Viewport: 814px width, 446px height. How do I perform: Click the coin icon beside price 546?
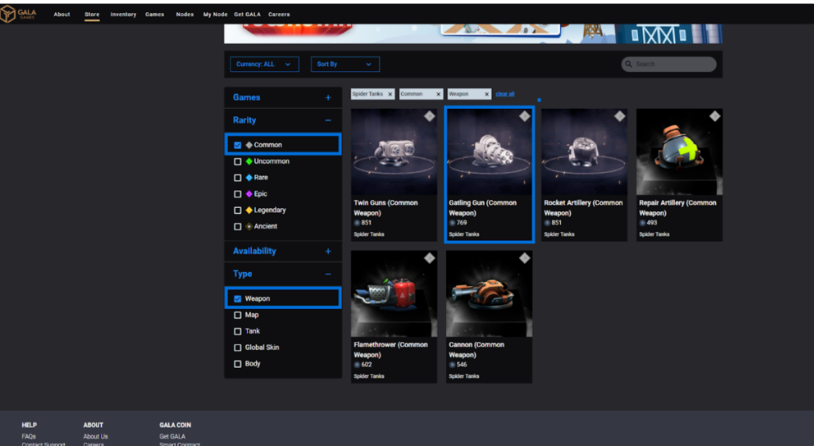[452, 364]
